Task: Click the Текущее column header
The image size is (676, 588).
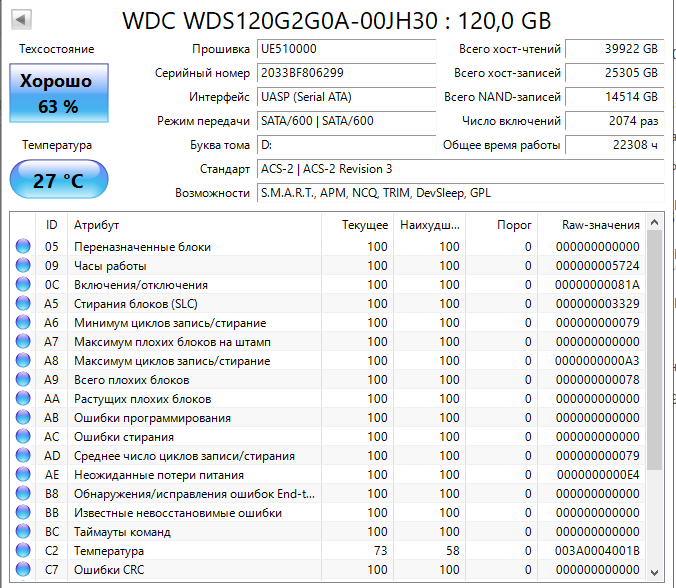Action: 357,225
